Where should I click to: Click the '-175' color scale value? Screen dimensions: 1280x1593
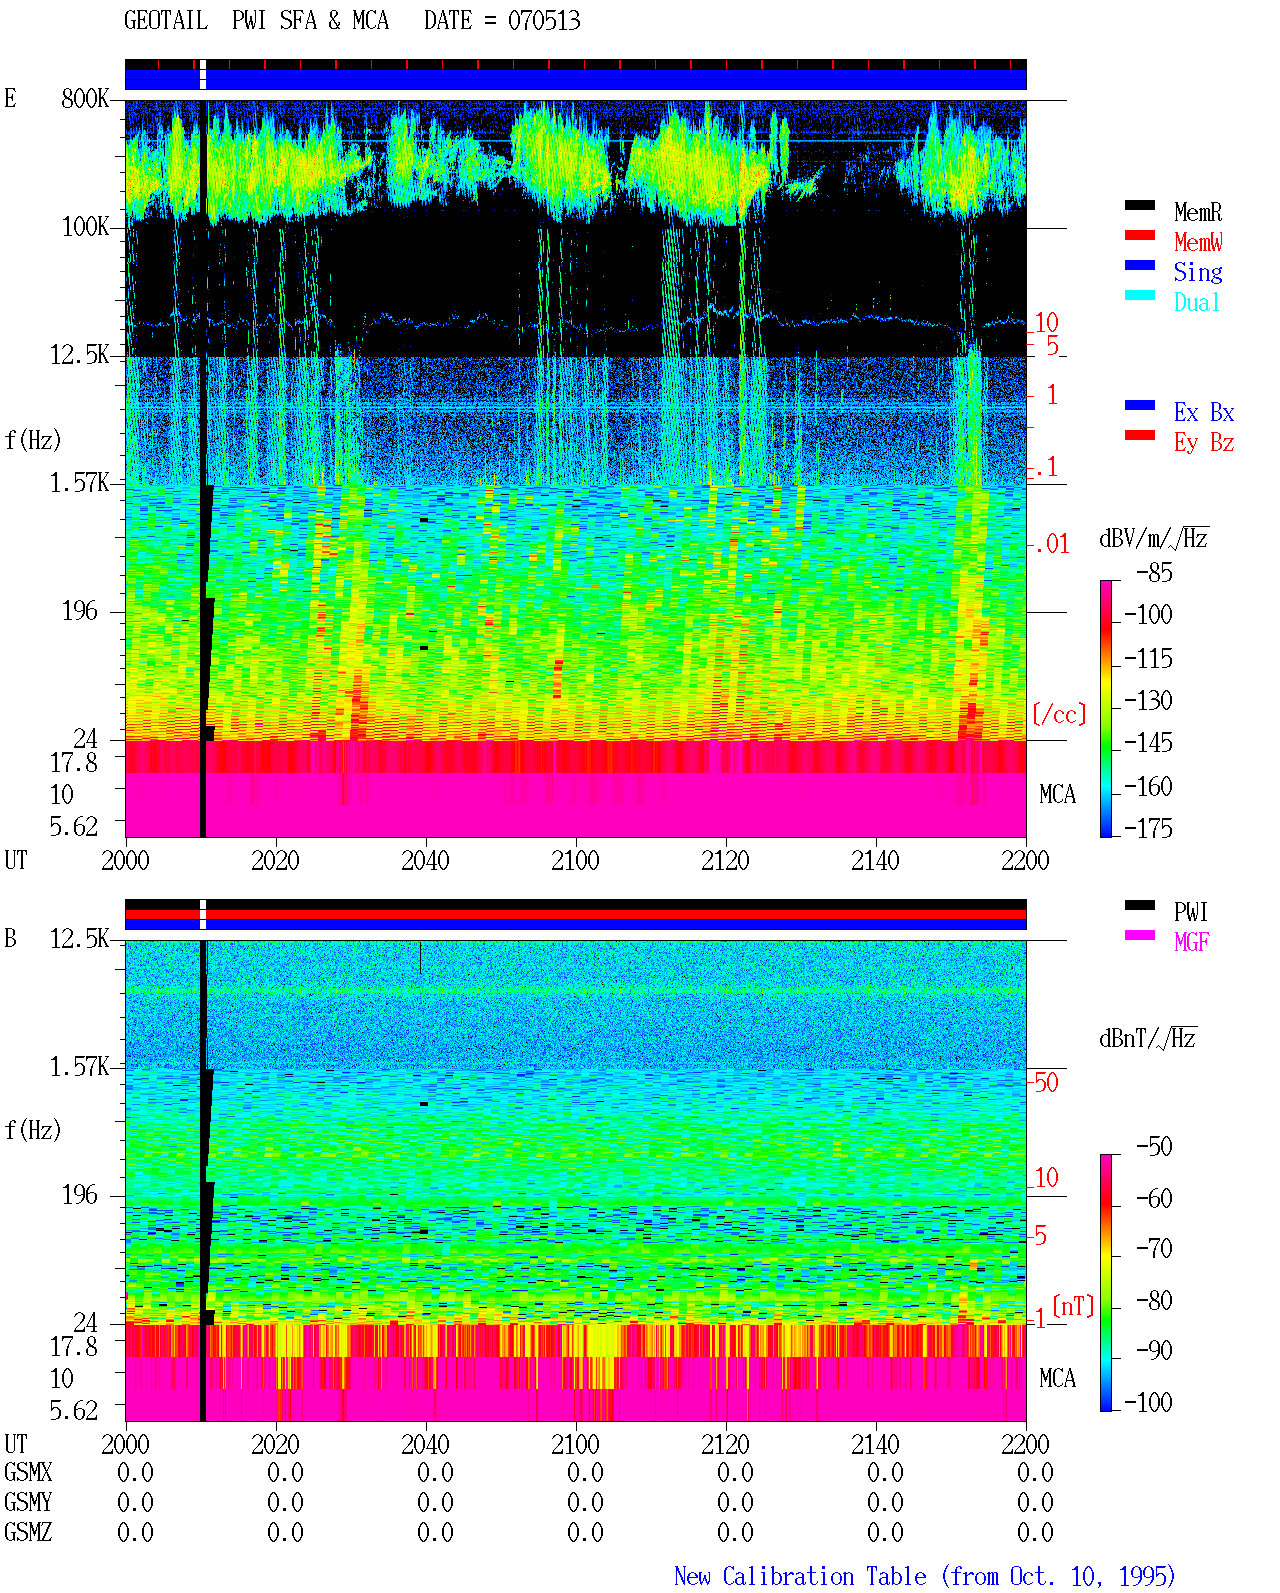click(1148, 828)
